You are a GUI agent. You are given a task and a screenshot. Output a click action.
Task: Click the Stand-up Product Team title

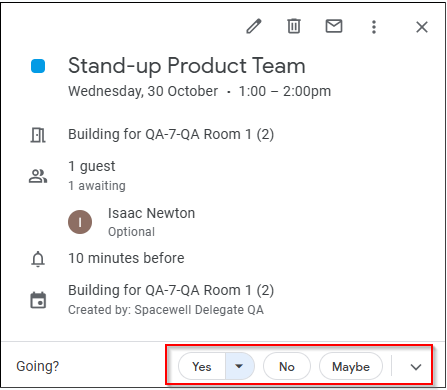[187, 66]
